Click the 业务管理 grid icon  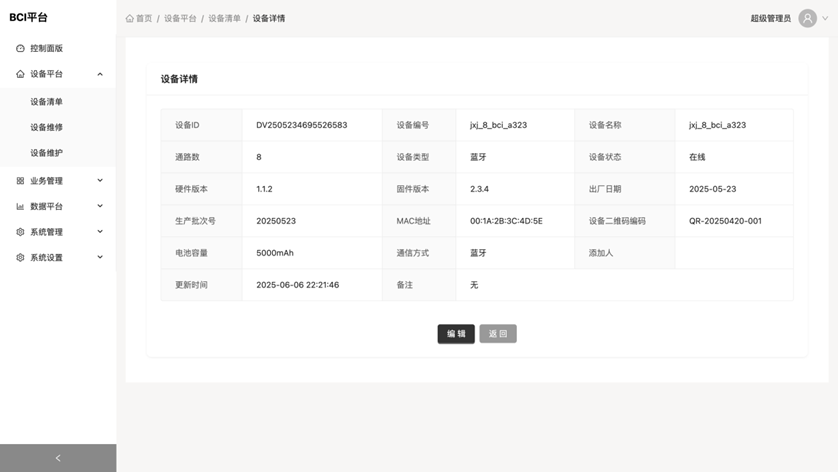(x=20, y=181)
